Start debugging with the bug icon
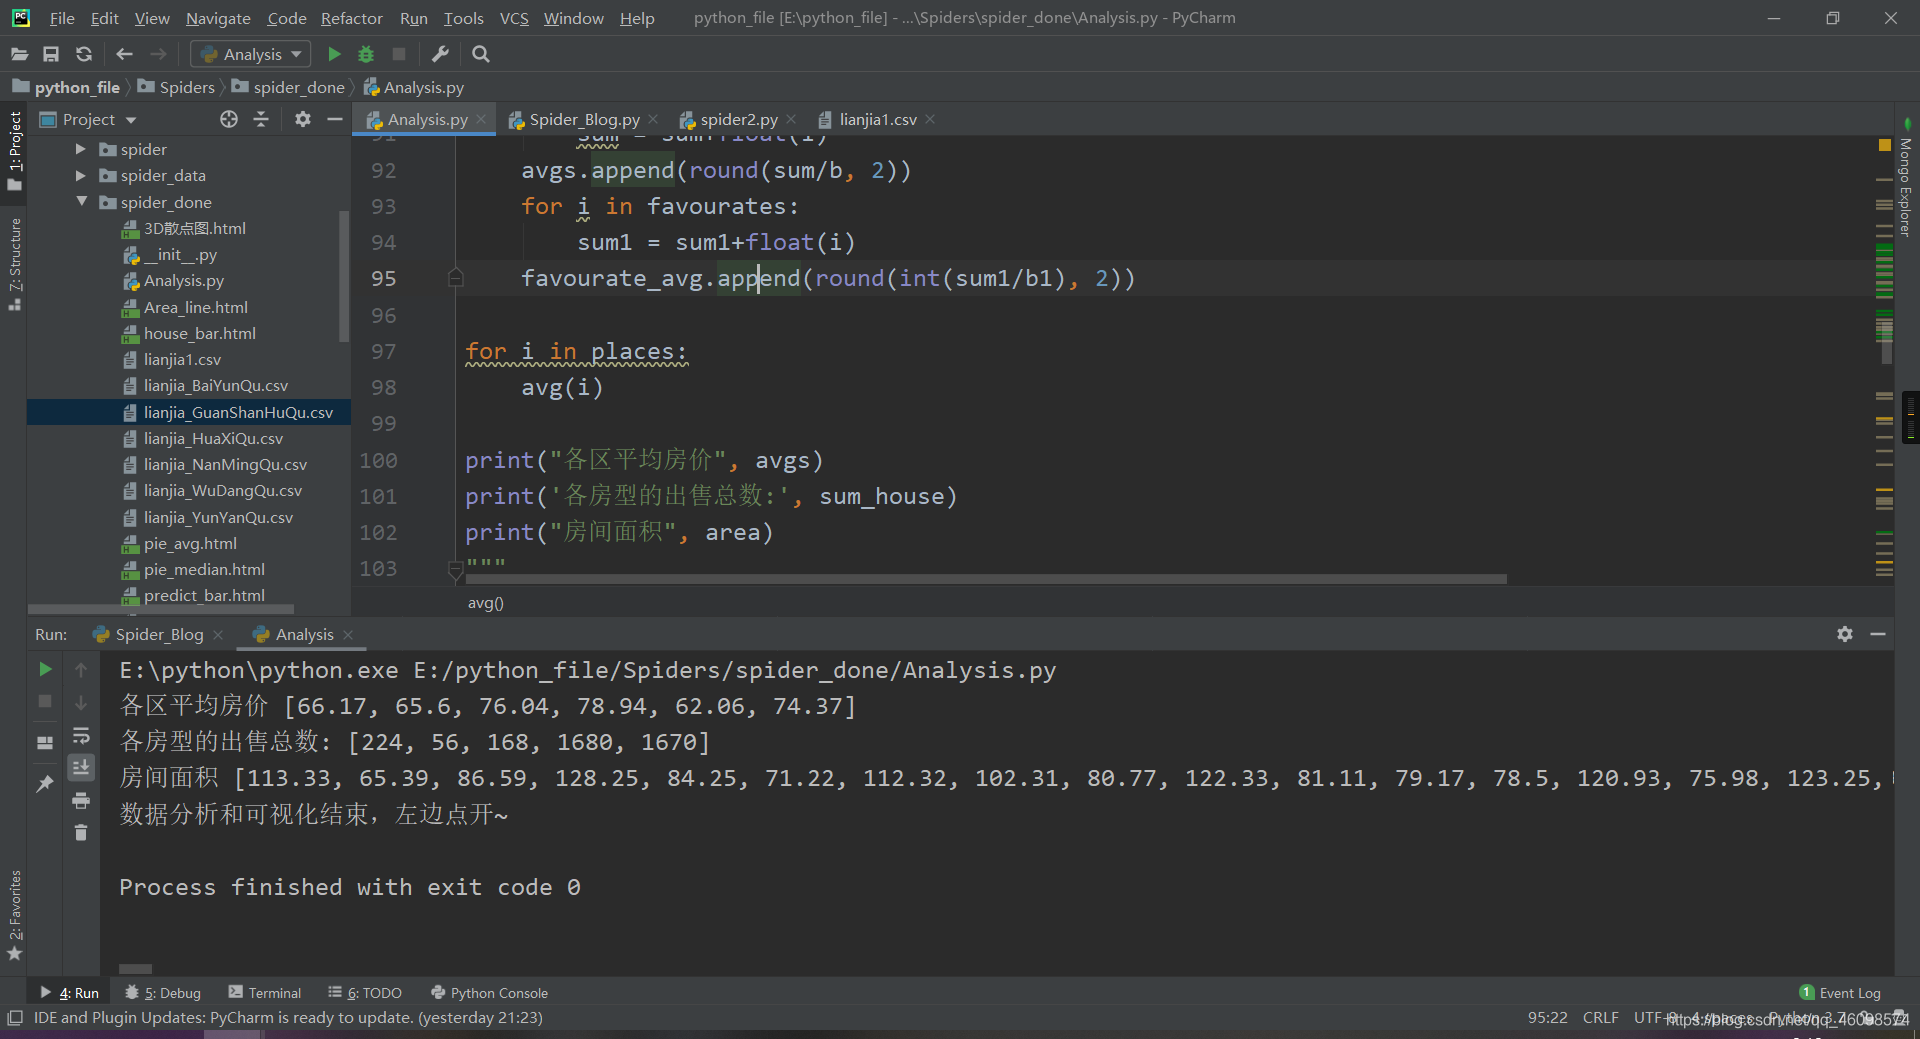Image resolution: width=1920 pixels, height=1039 pixels. point(366,54)
